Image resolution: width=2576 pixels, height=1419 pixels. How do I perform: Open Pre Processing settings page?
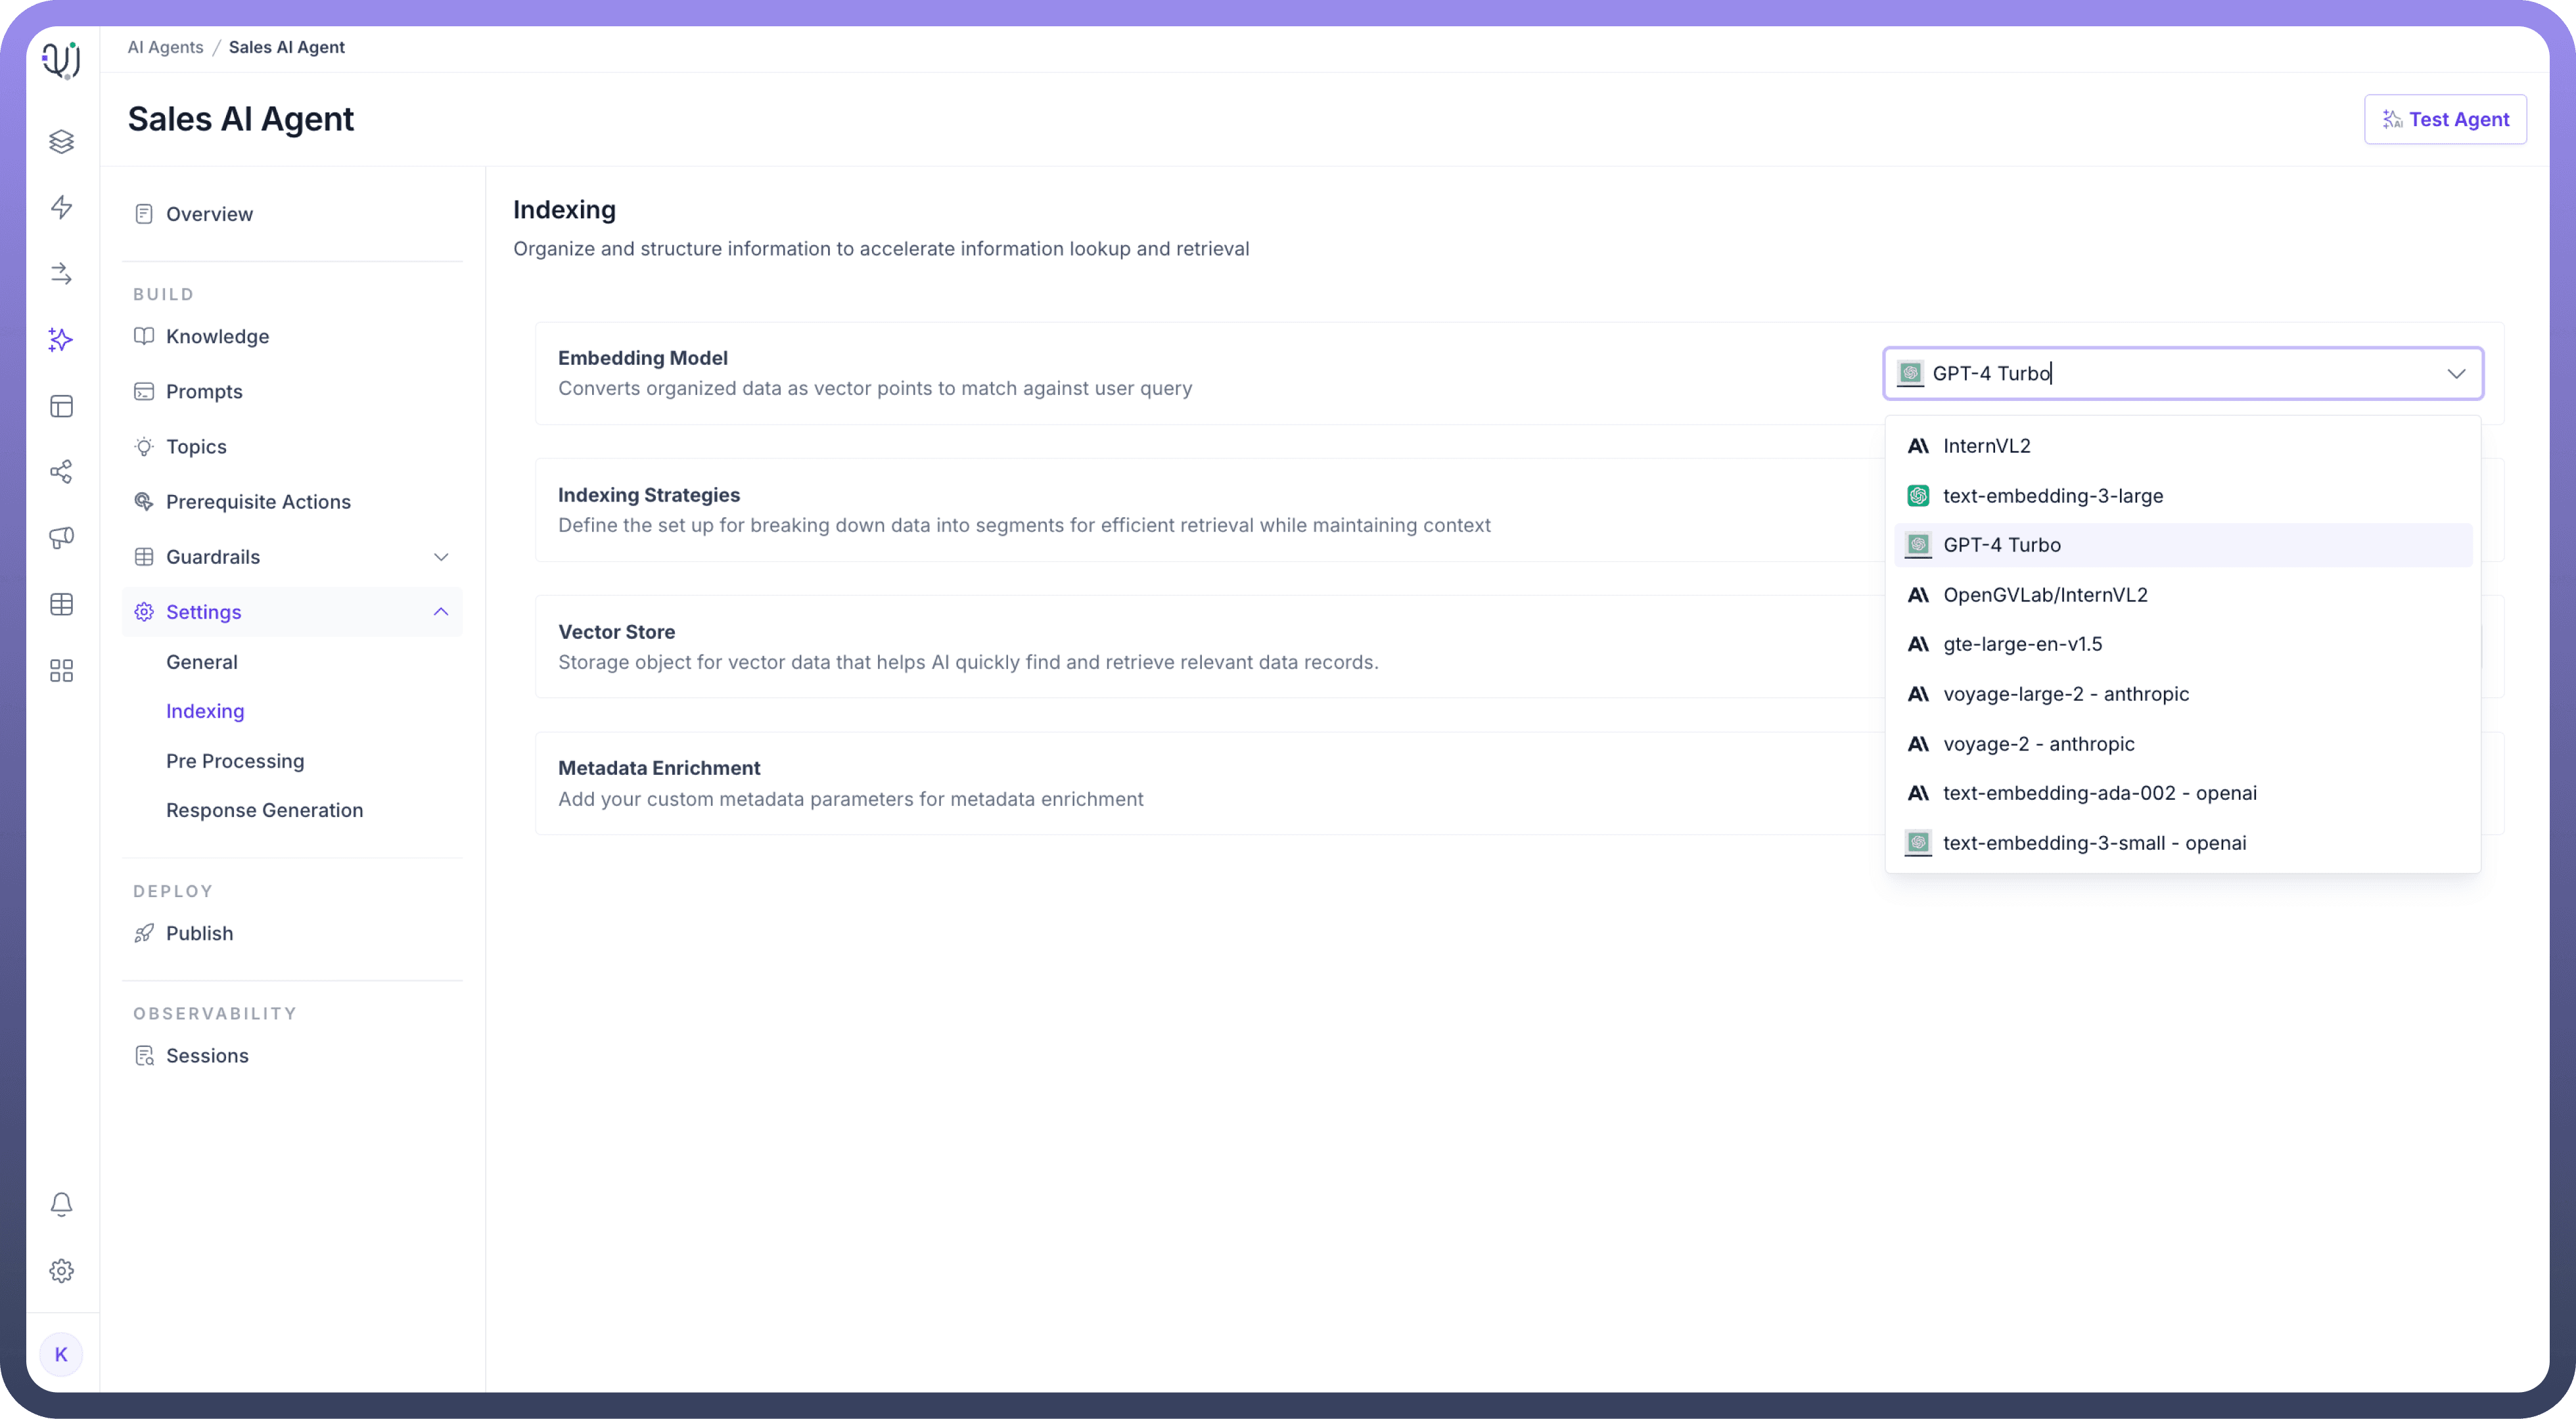click(235, 761)
